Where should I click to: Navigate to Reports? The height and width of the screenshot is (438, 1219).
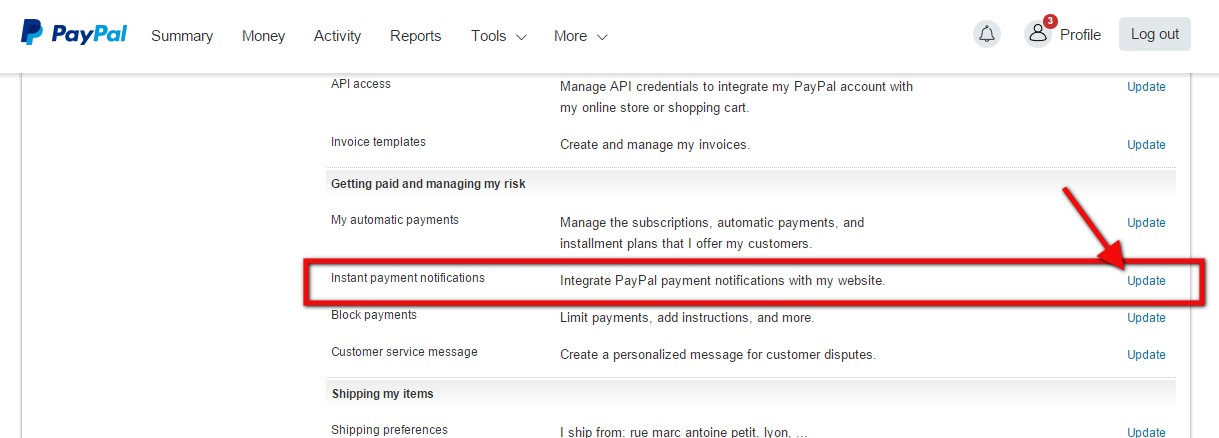coord(415,36)
